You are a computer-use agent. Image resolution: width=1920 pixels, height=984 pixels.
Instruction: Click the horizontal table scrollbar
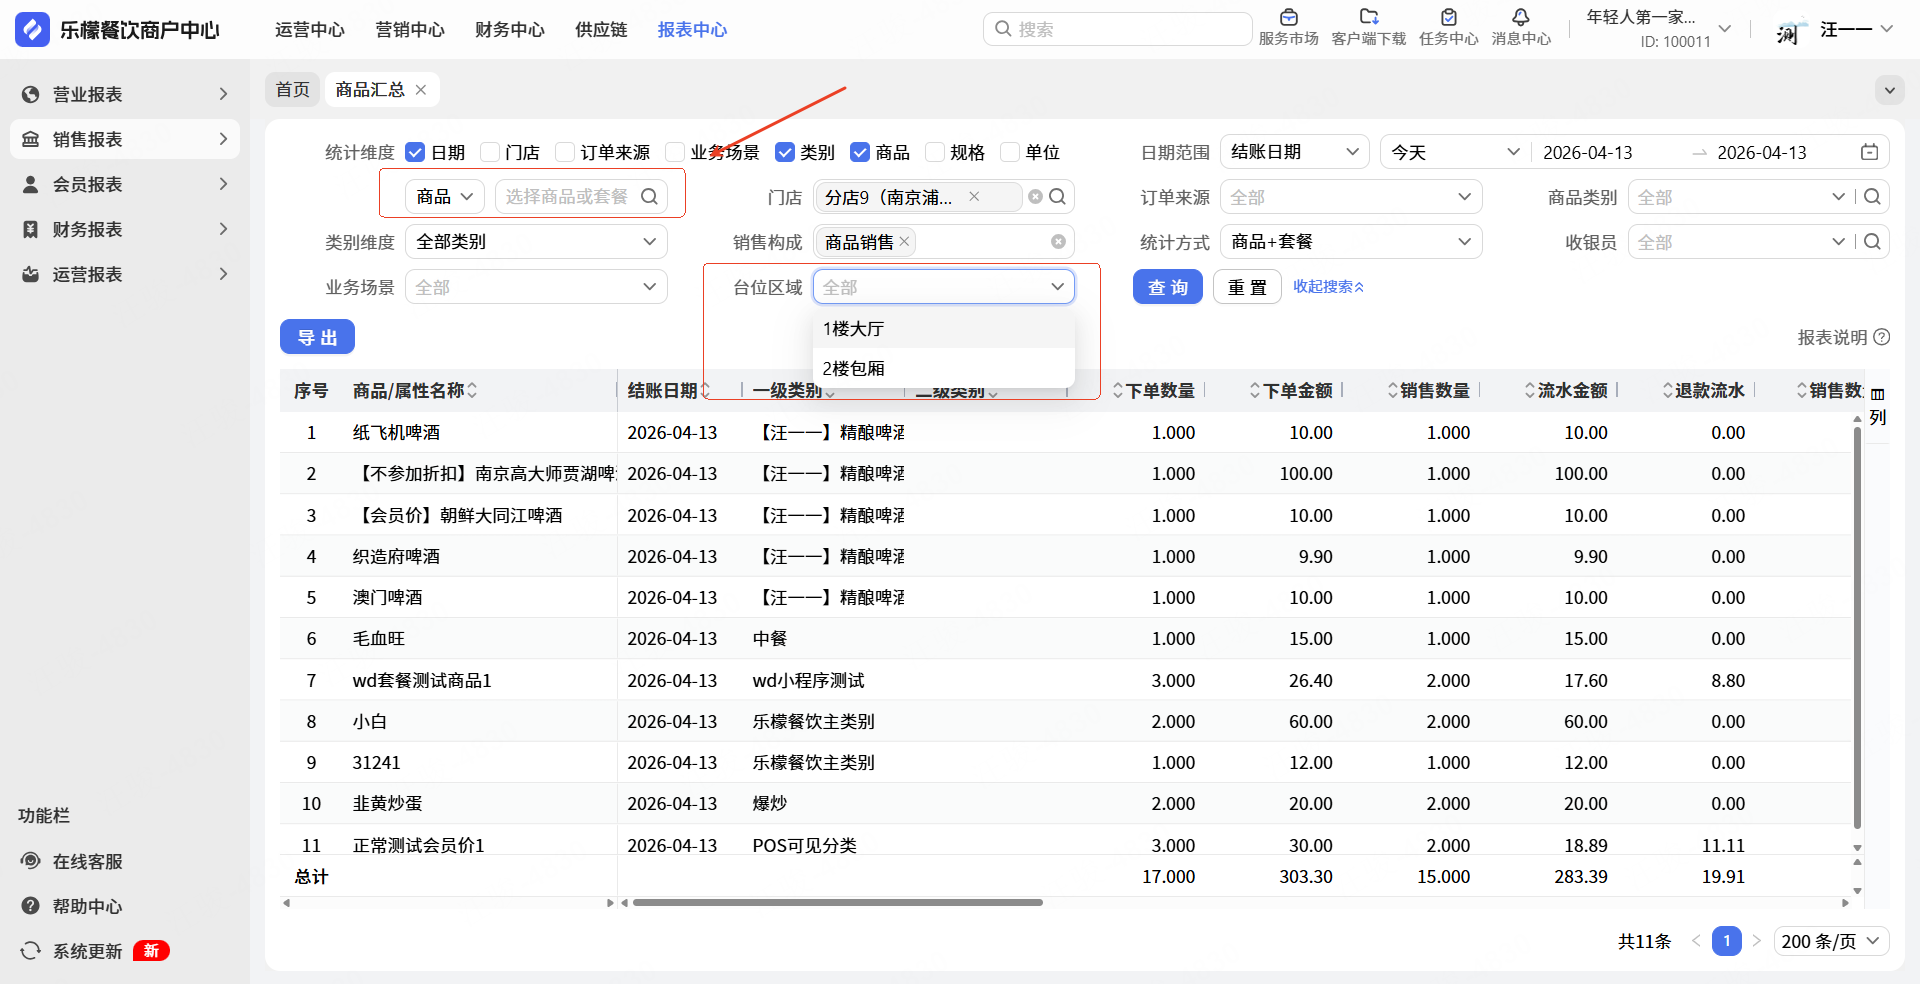[837, 902]
